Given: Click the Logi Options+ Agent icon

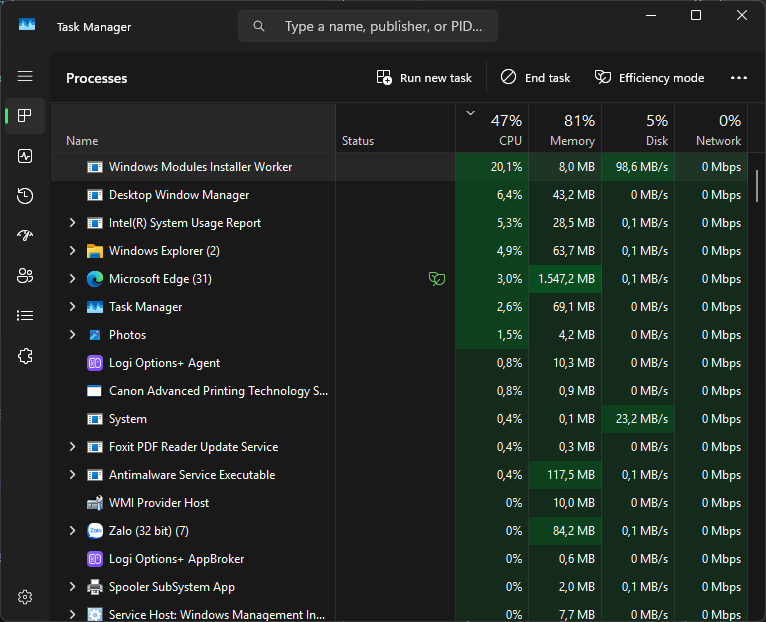Looking at the screenshot, I should point(95,363).
